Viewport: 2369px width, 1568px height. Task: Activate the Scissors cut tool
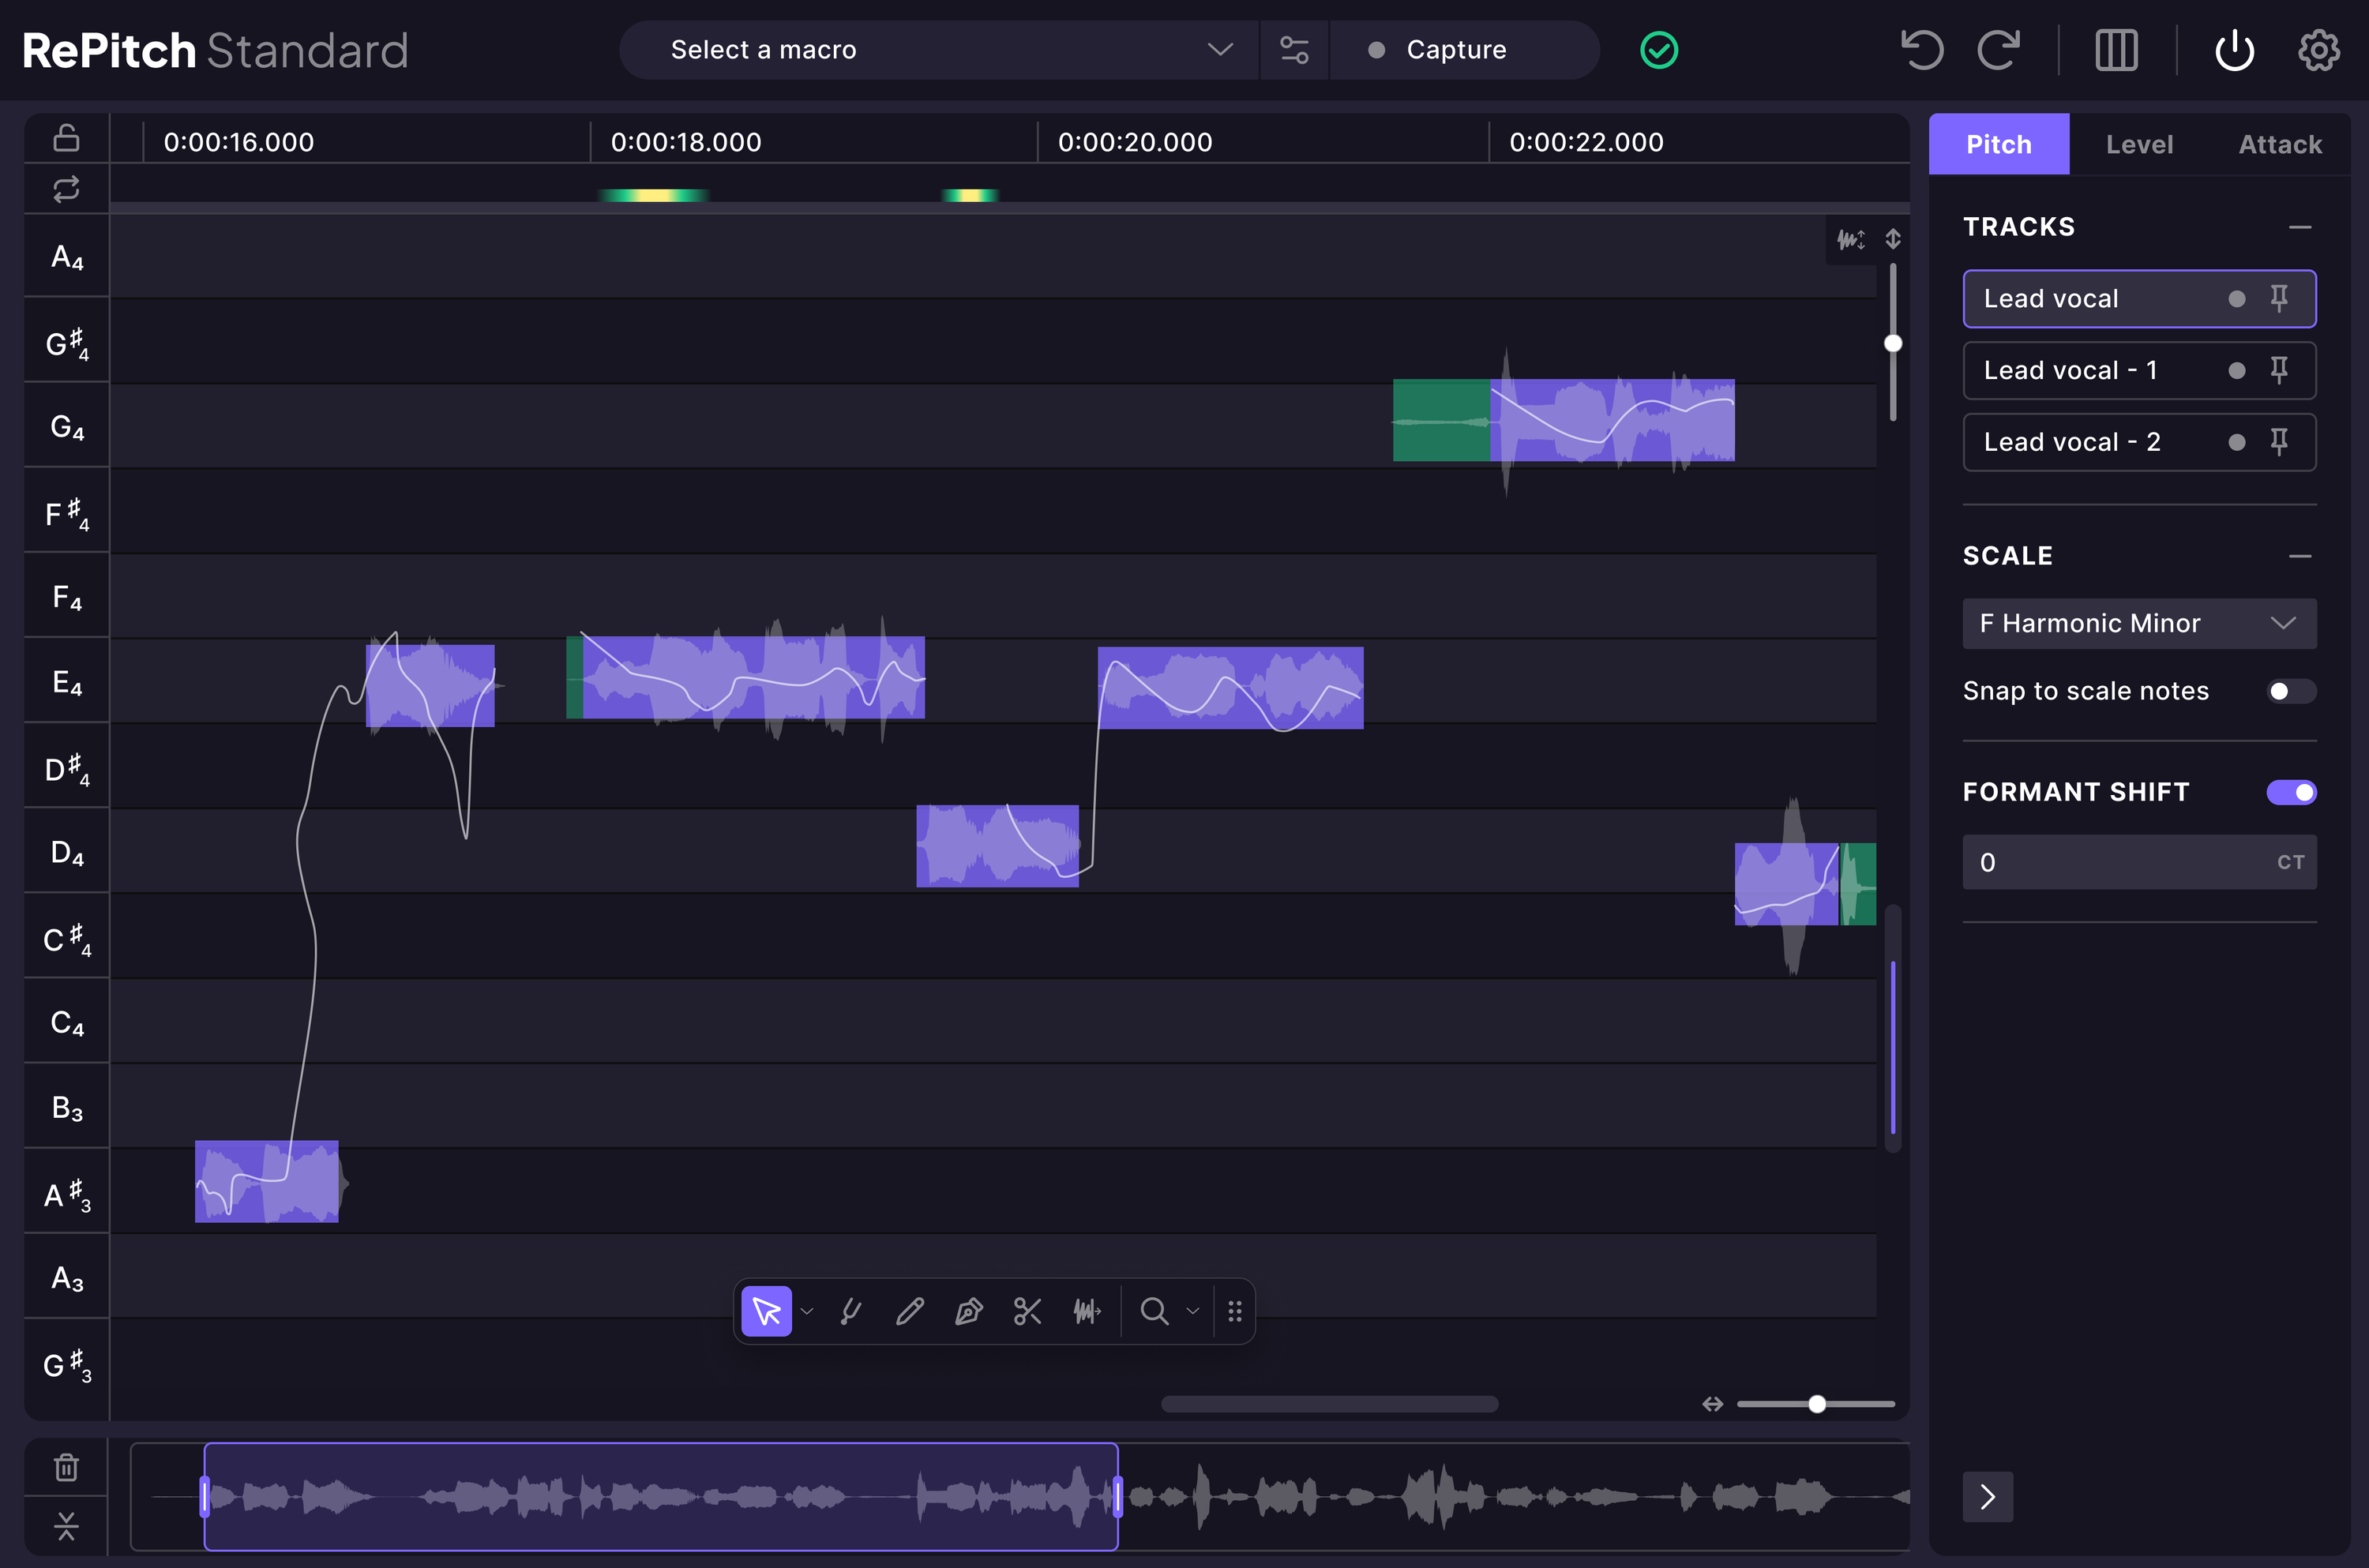pos(1027,1311)
